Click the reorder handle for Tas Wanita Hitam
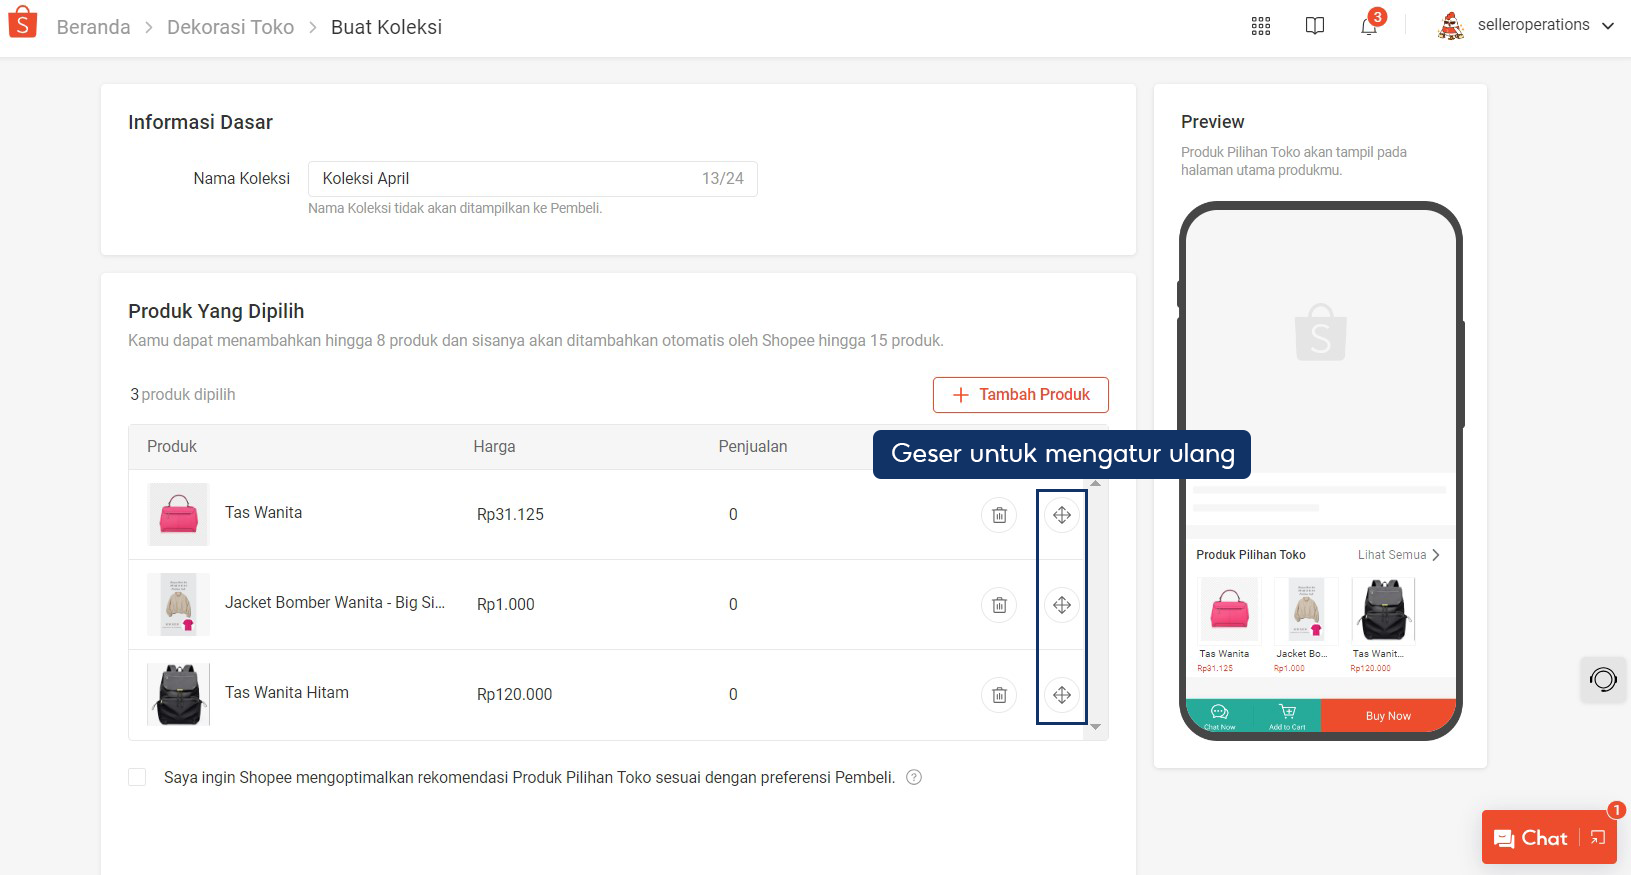The height and width of the screenshot is (875, 1631). [x=1062, y=695]
